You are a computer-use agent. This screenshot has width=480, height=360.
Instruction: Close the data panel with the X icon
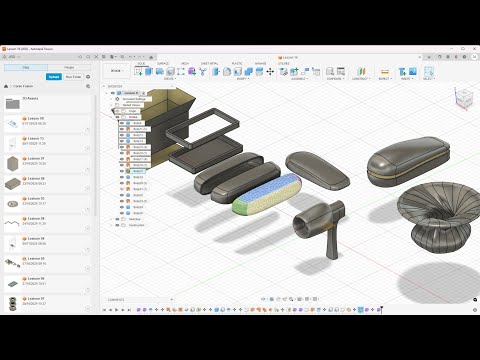96,57
